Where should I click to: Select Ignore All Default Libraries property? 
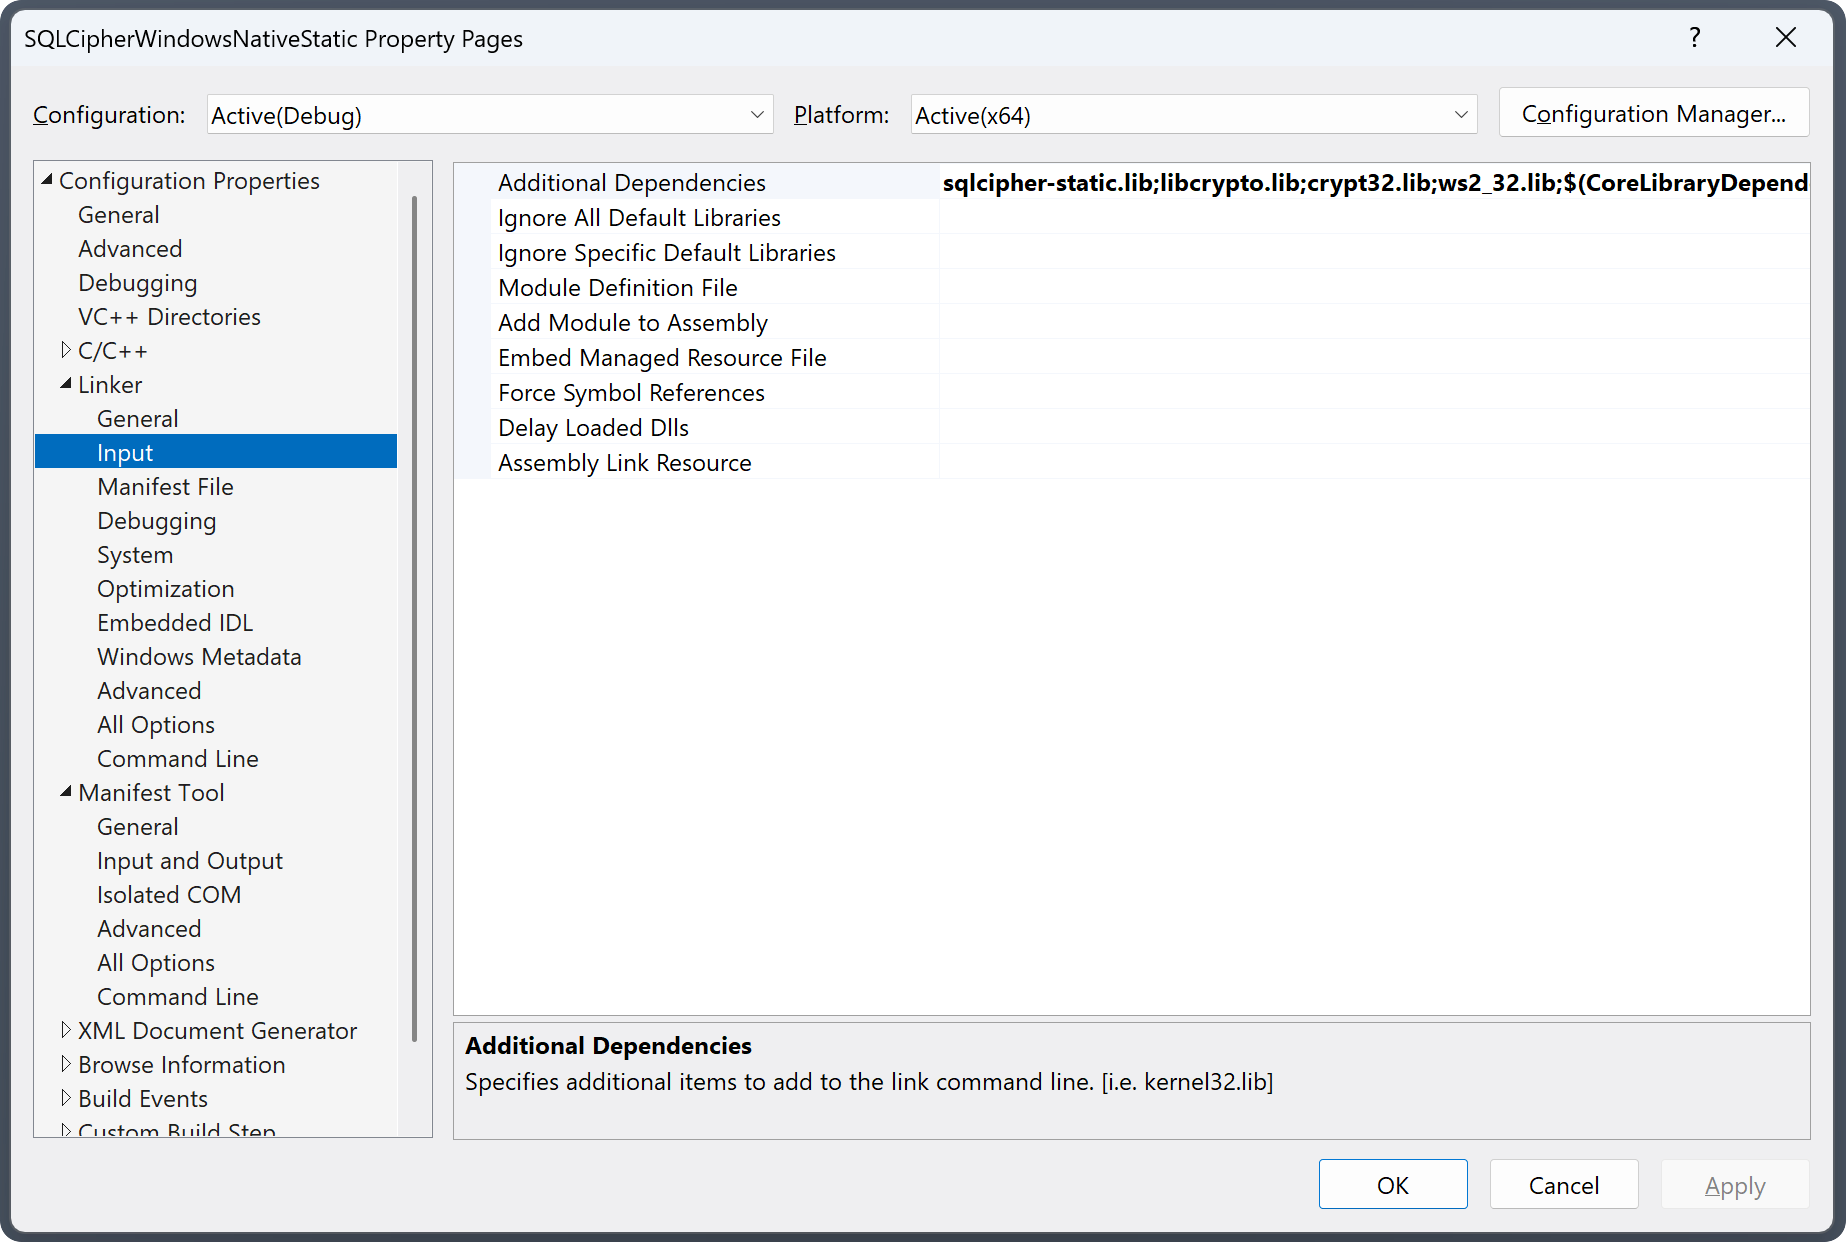639,218
